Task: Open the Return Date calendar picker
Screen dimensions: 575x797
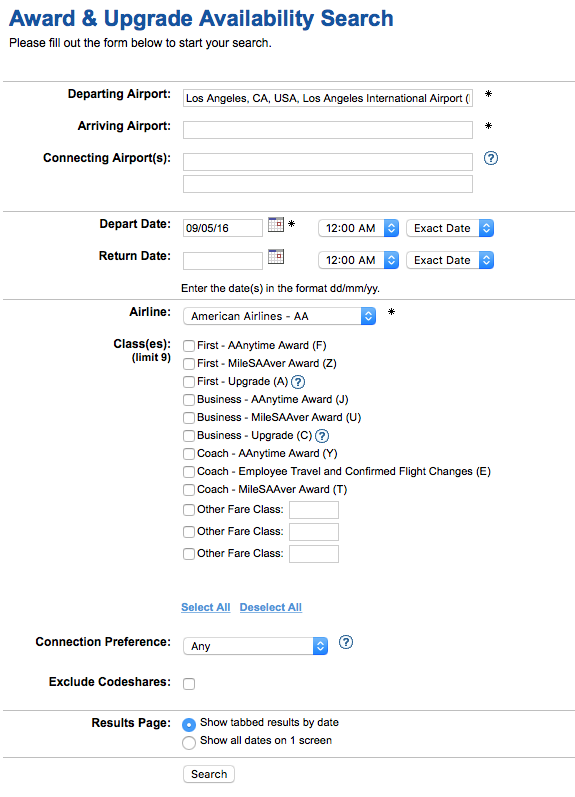Action: (276, 257)
